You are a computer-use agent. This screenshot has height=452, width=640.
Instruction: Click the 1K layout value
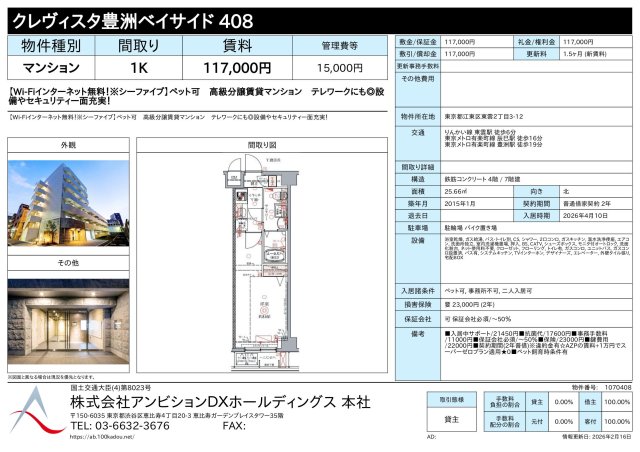tap(139, 68)
